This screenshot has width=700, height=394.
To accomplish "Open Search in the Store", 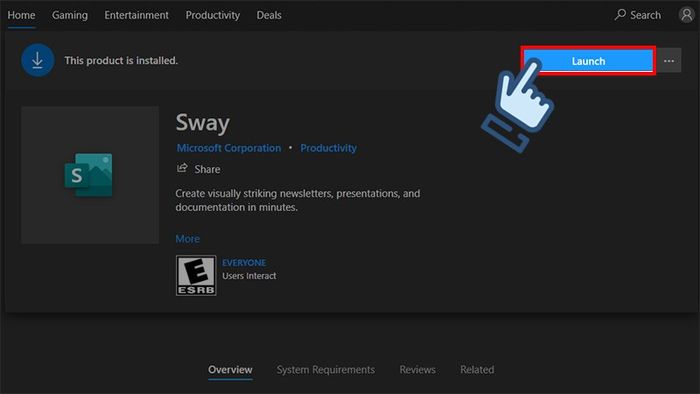I will pyautogui.click(x=638, y=15).
